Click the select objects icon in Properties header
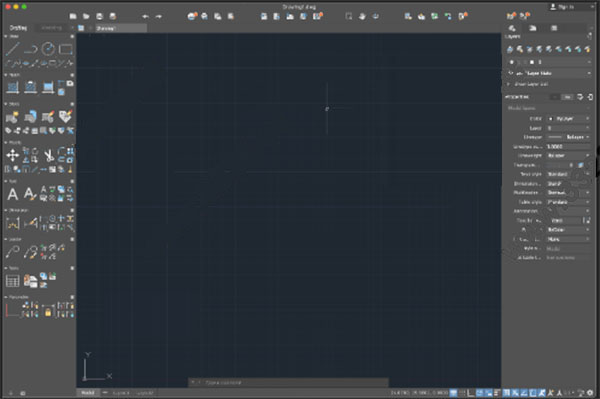The image size is (600, 399). pos(590,97)
